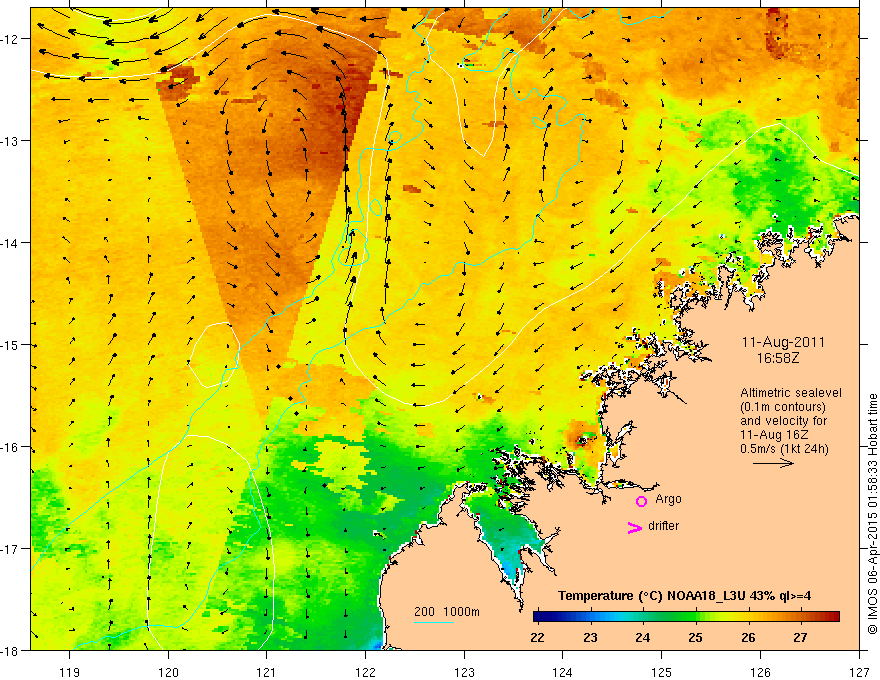Screen dimensions: 880x680
Task: Click the 0.5m/s velocity scale arrow
Action: coord(773,463)
